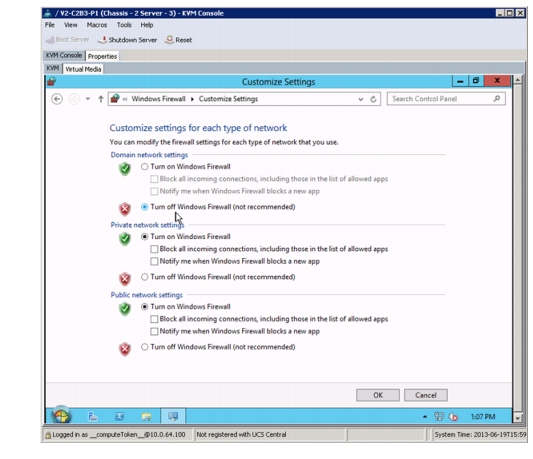Switch to the KVM Console tab

point(64,55)
